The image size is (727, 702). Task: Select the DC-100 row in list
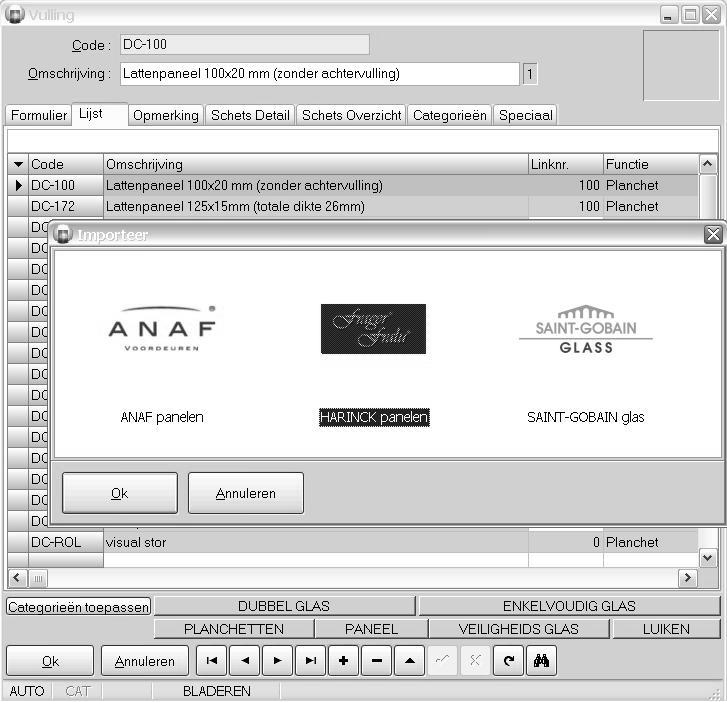click(x=353, y=185)
